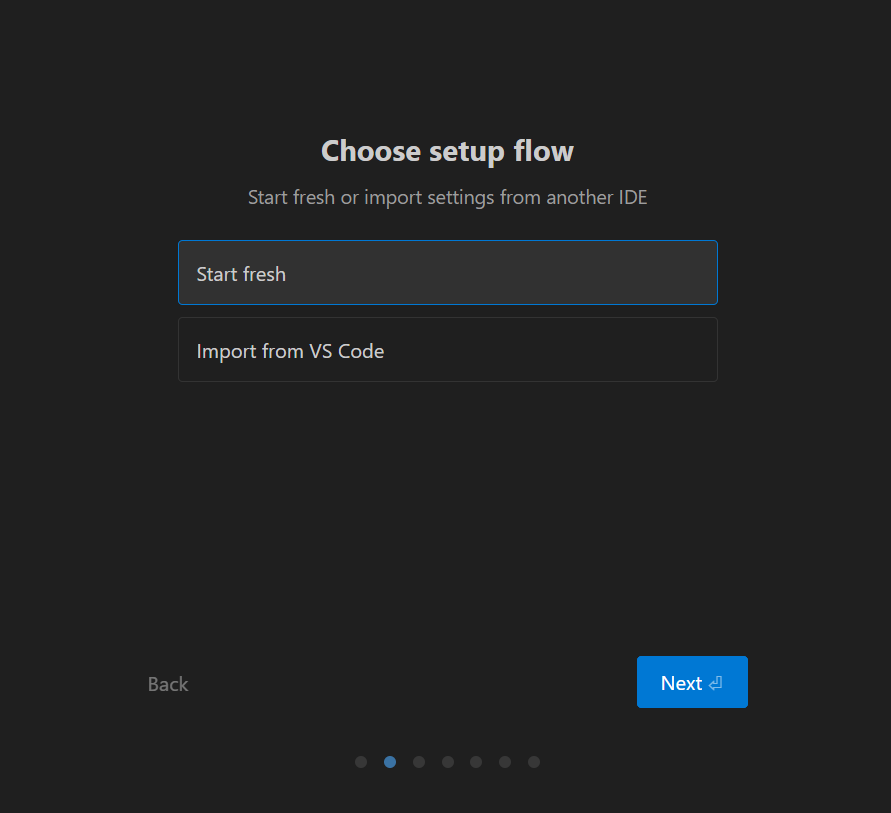Click the Next button
The image size is (891, 813).
click(691, 682)
